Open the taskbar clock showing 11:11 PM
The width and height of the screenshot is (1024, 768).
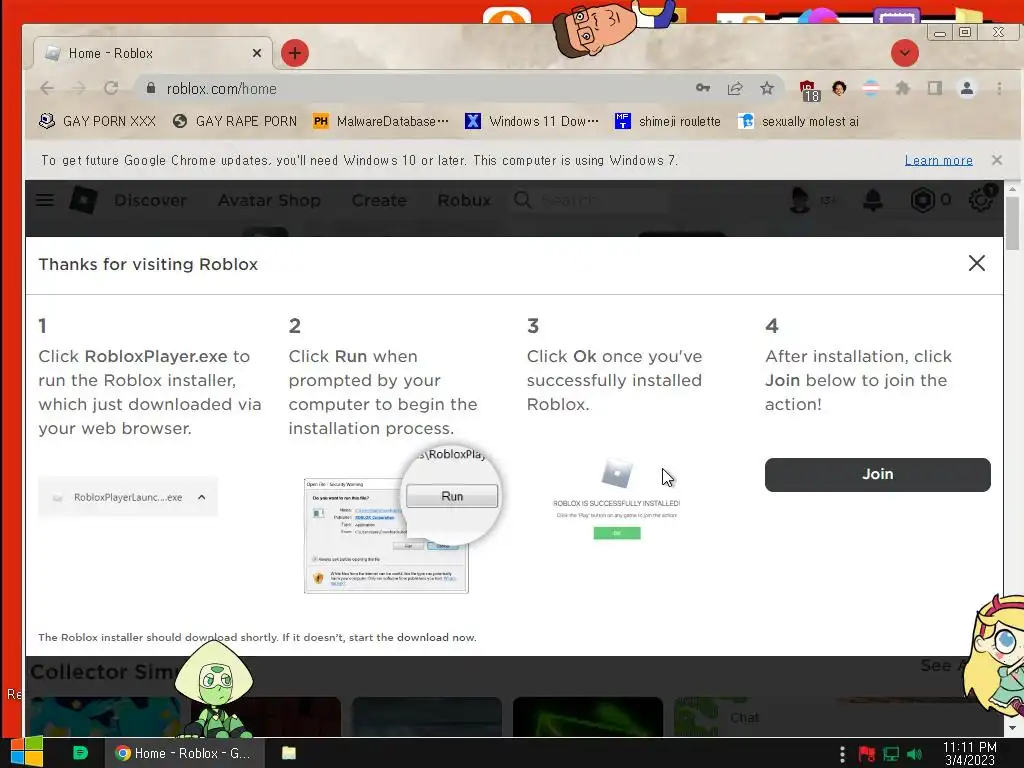tap(969, 753)
